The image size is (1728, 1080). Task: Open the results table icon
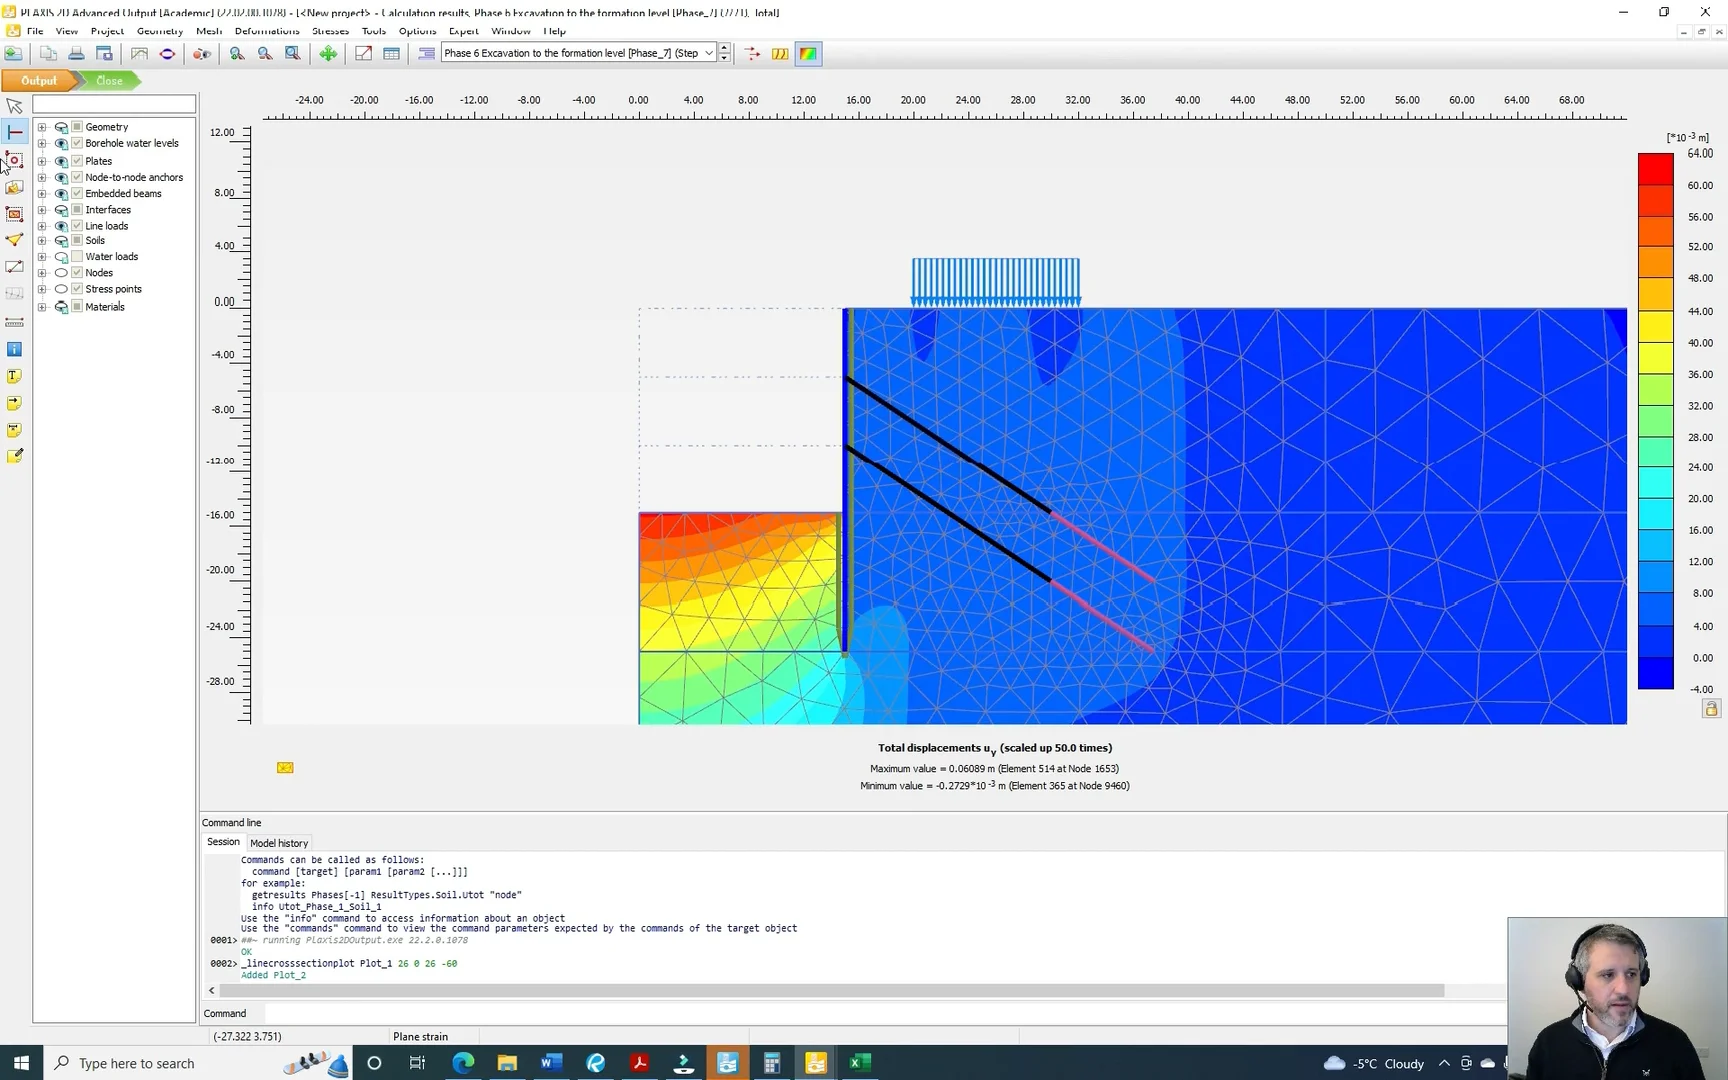coord(391,54)
